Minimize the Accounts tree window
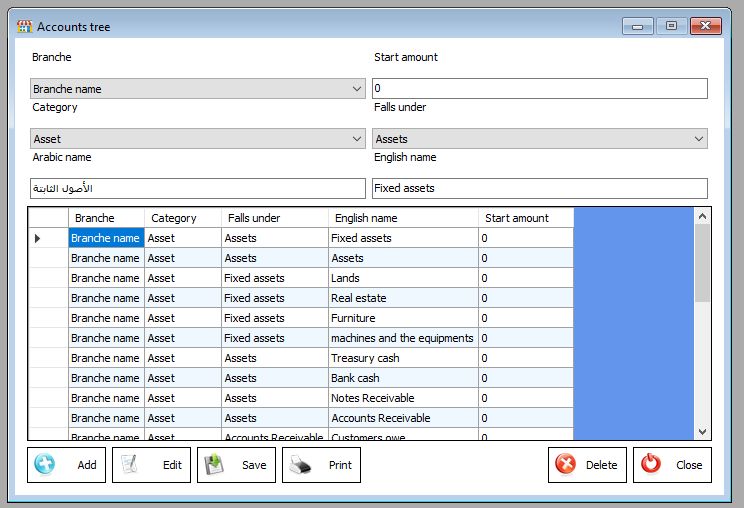Screen dimensions: 744x508 tap(638, 26)
